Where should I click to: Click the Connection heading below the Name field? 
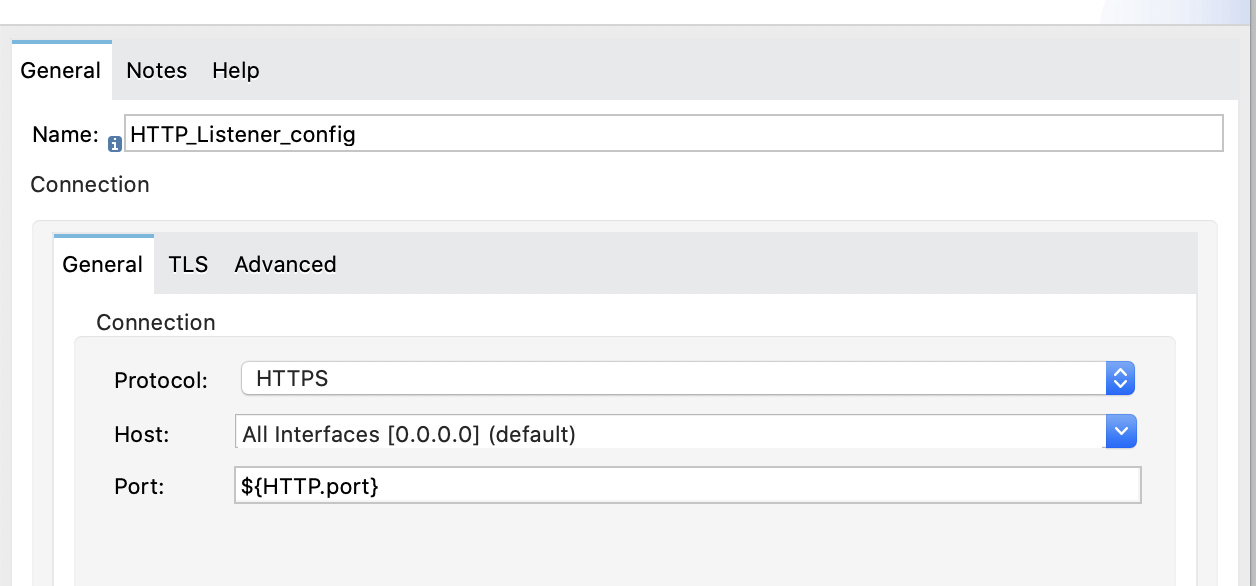pyautogui.click(x=90, y=184)
